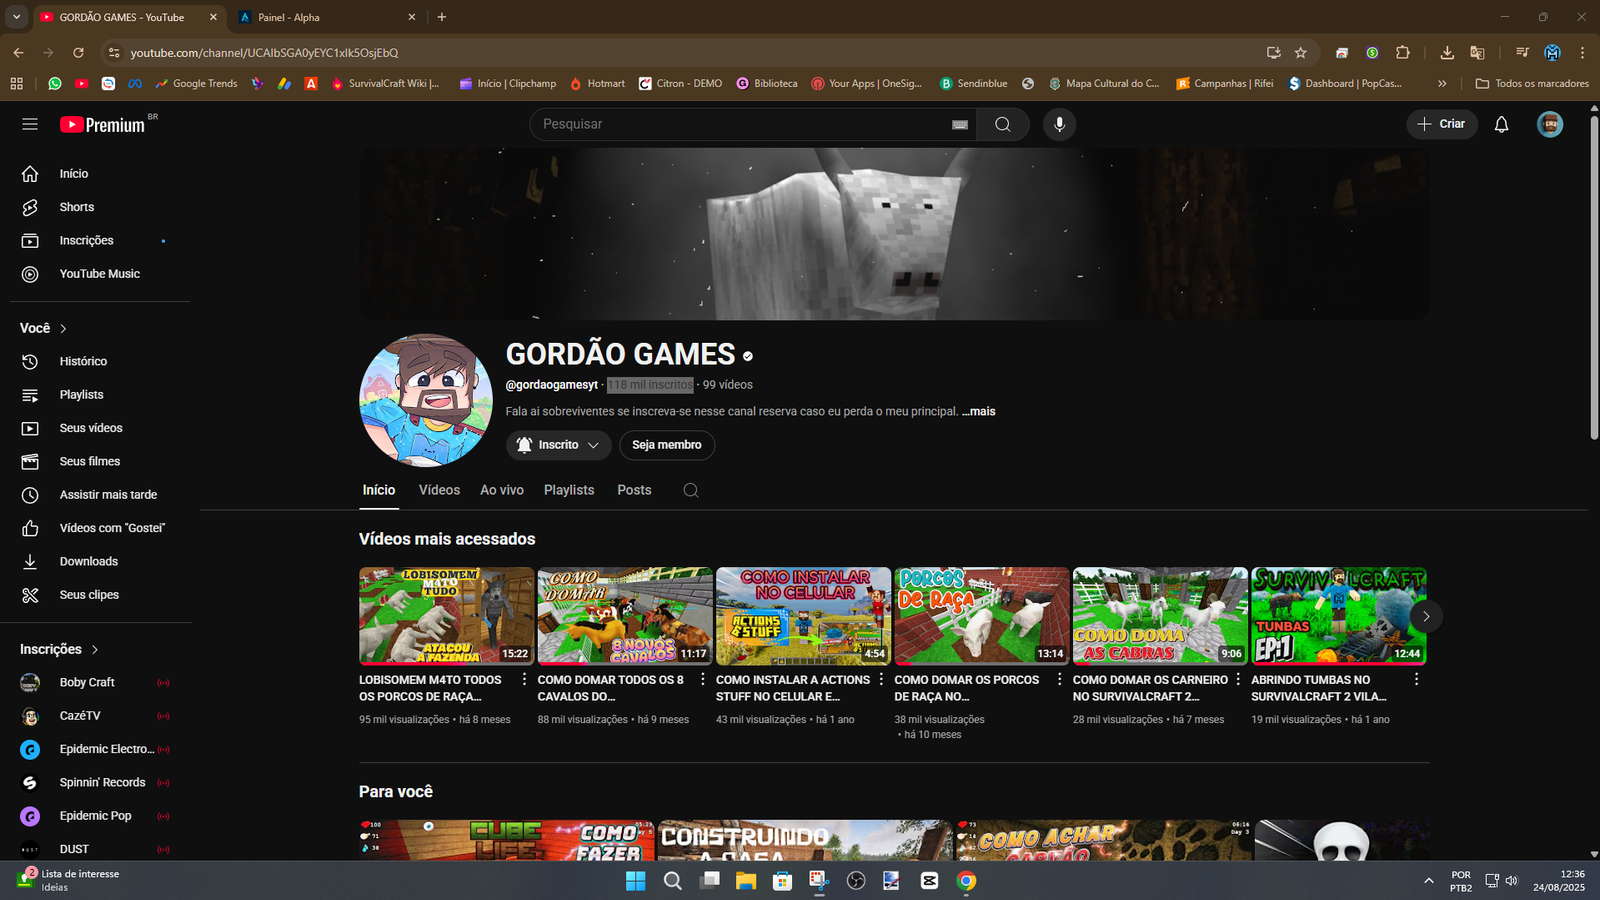Viewport: 1600px width, 900px height.
Task: Open Chrome downloads icon in toolbar
Action: point(1447,52)
